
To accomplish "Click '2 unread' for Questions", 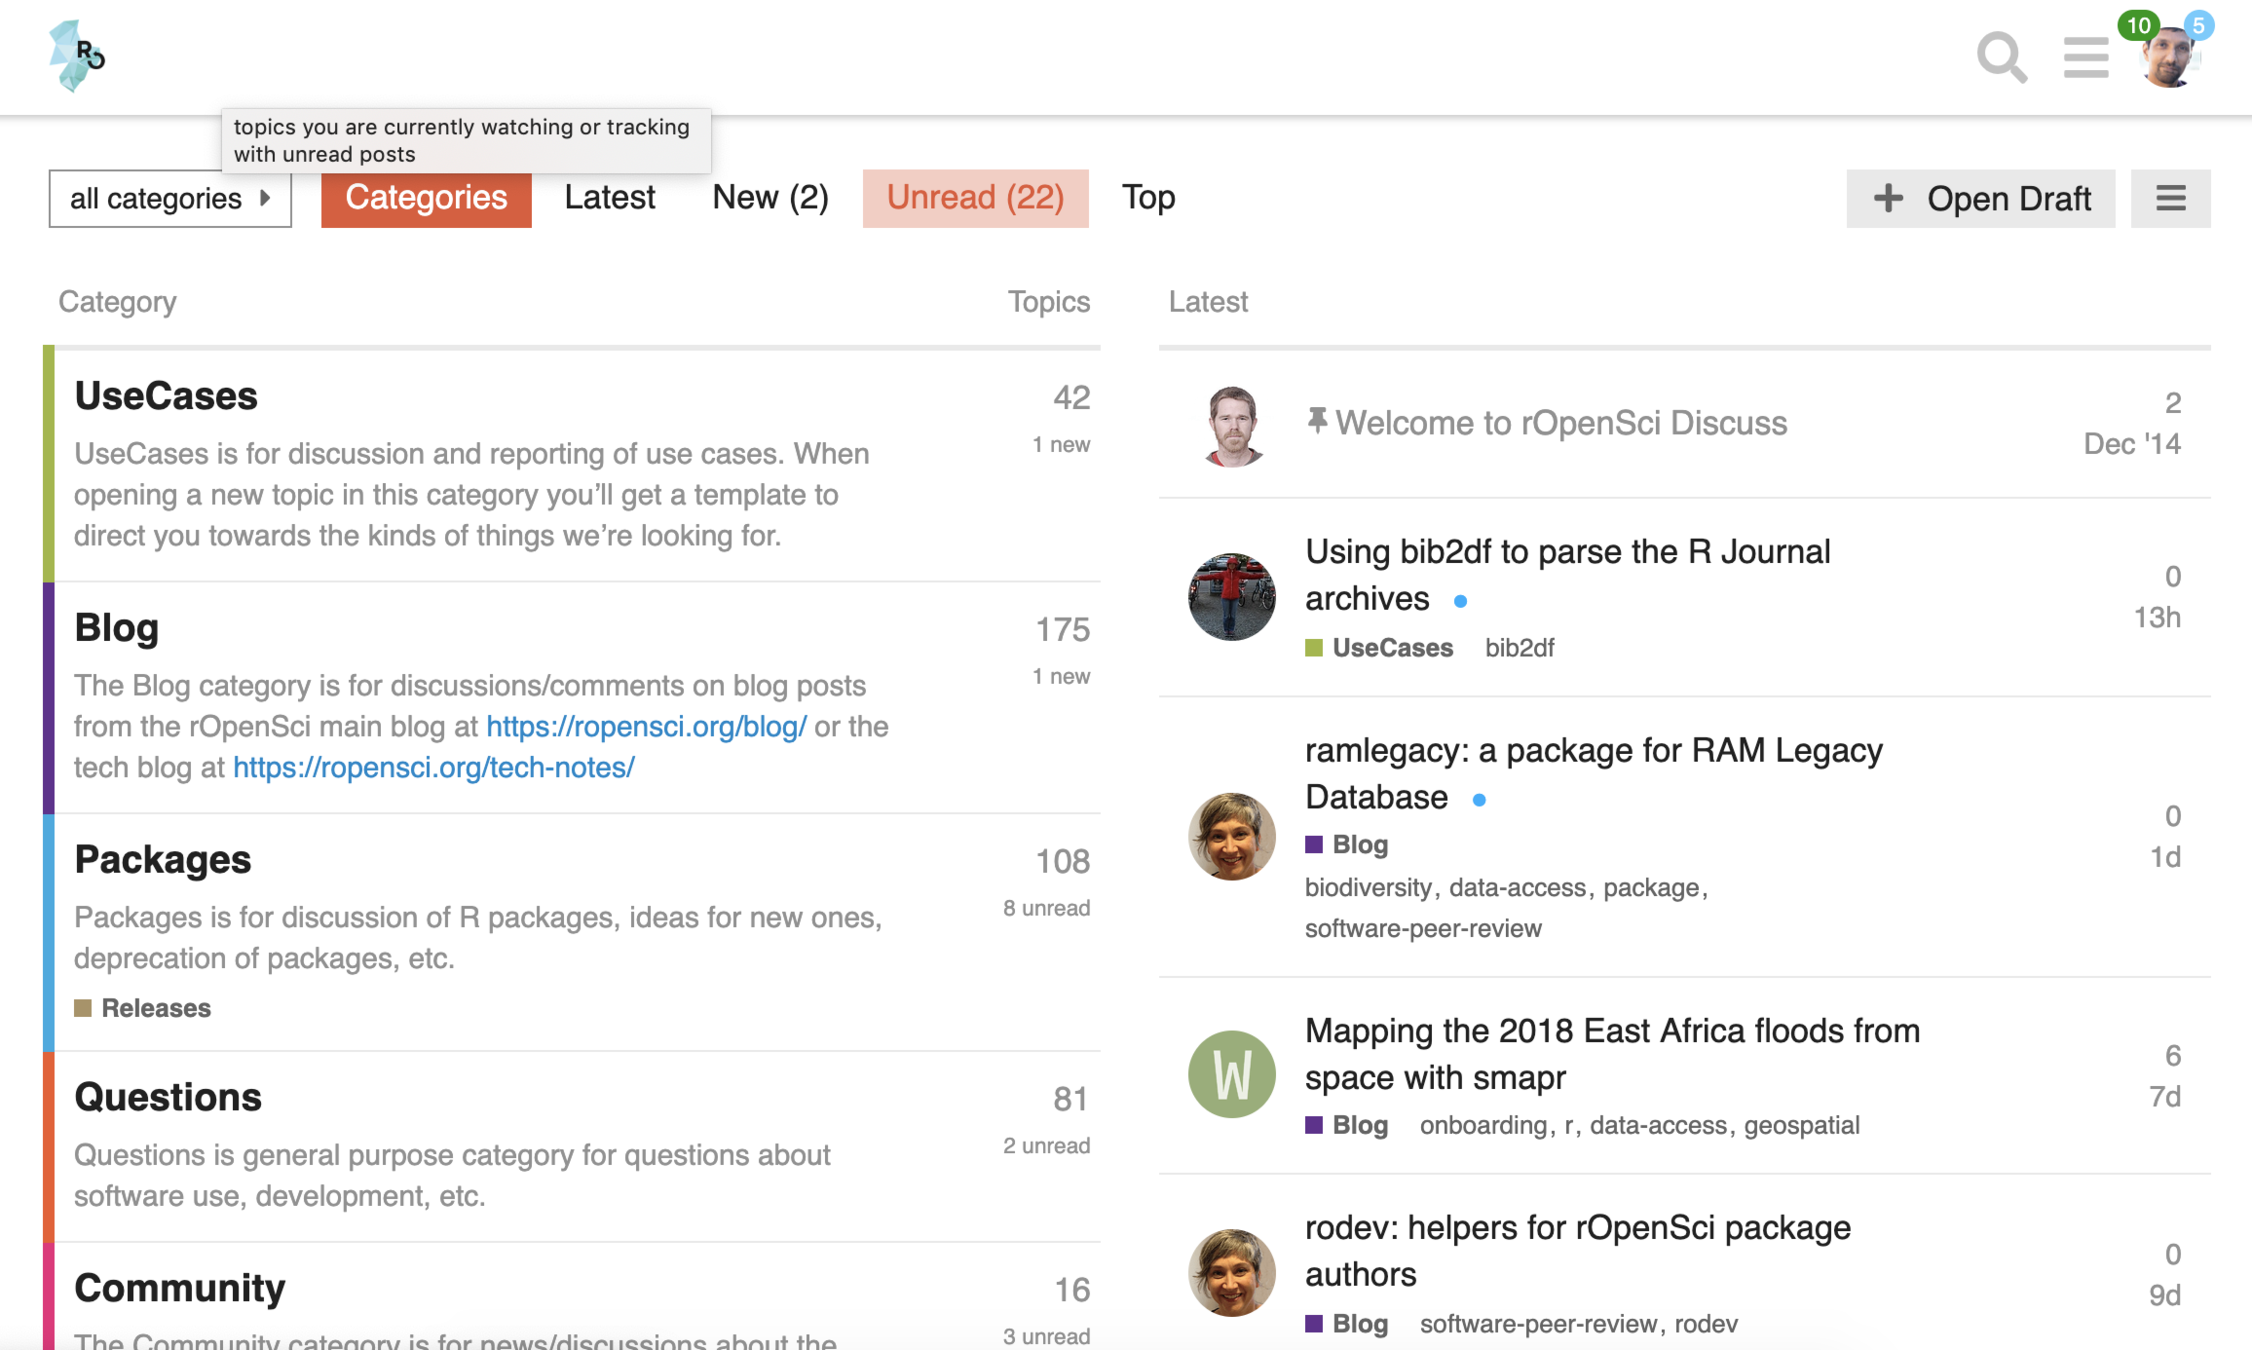I will 1046,1146.
